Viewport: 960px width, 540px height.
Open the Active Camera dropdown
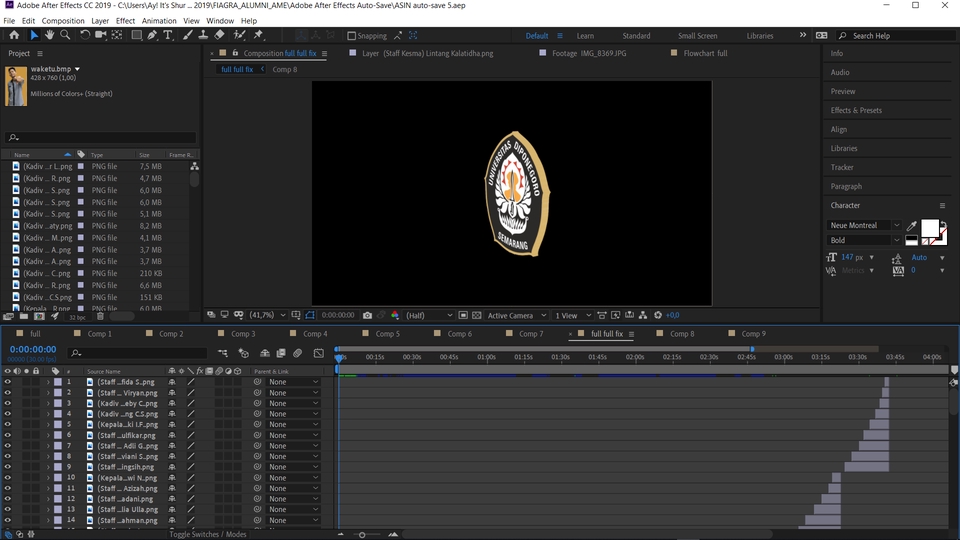(517, 315)
